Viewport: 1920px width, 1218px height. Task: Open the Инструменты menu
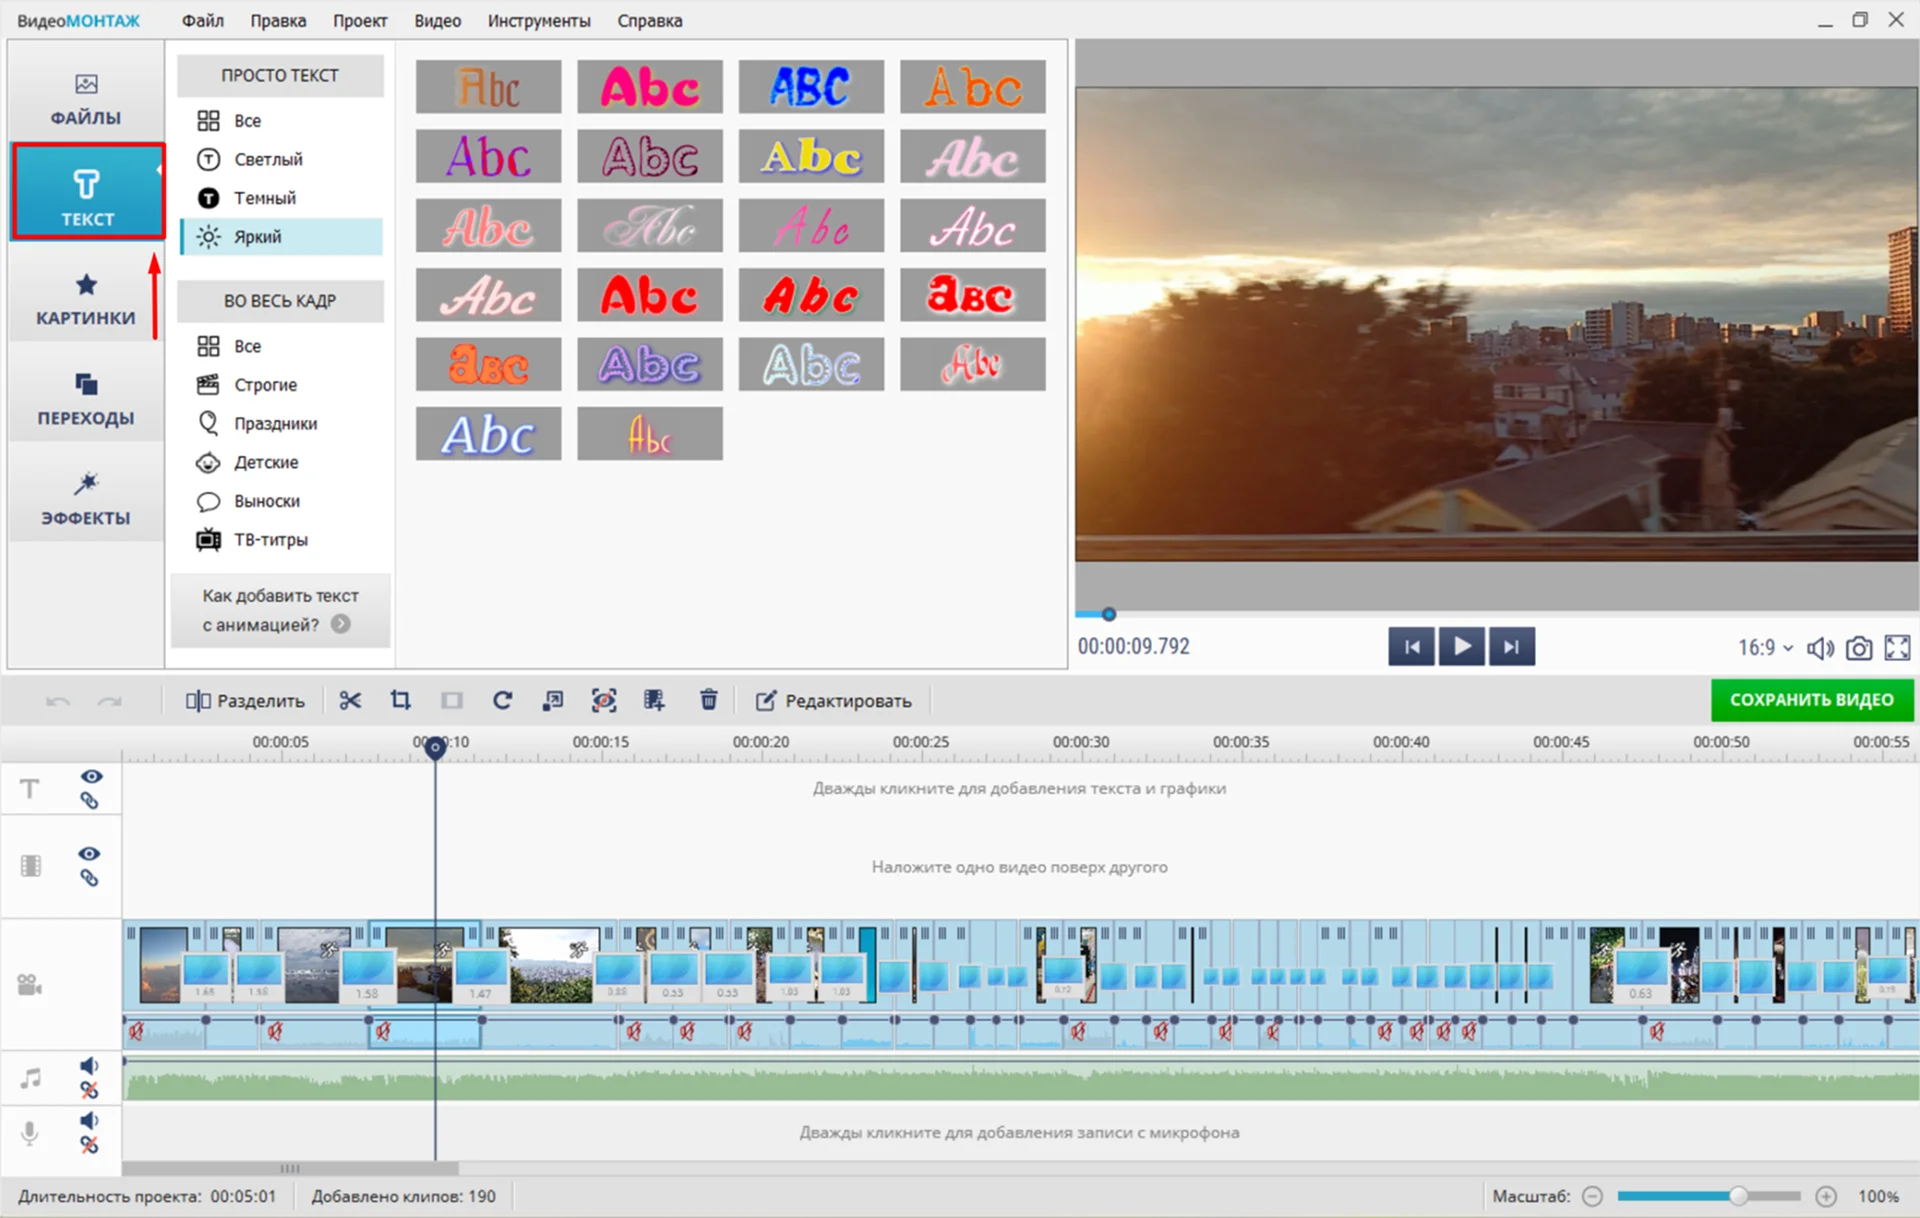pos(538,20)
